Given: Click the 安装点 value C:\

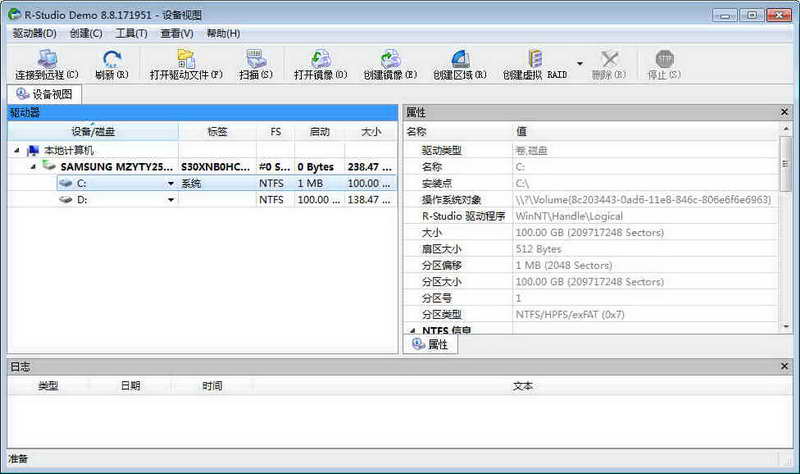Looking at the screenshot, I should [x=522, y=183].
